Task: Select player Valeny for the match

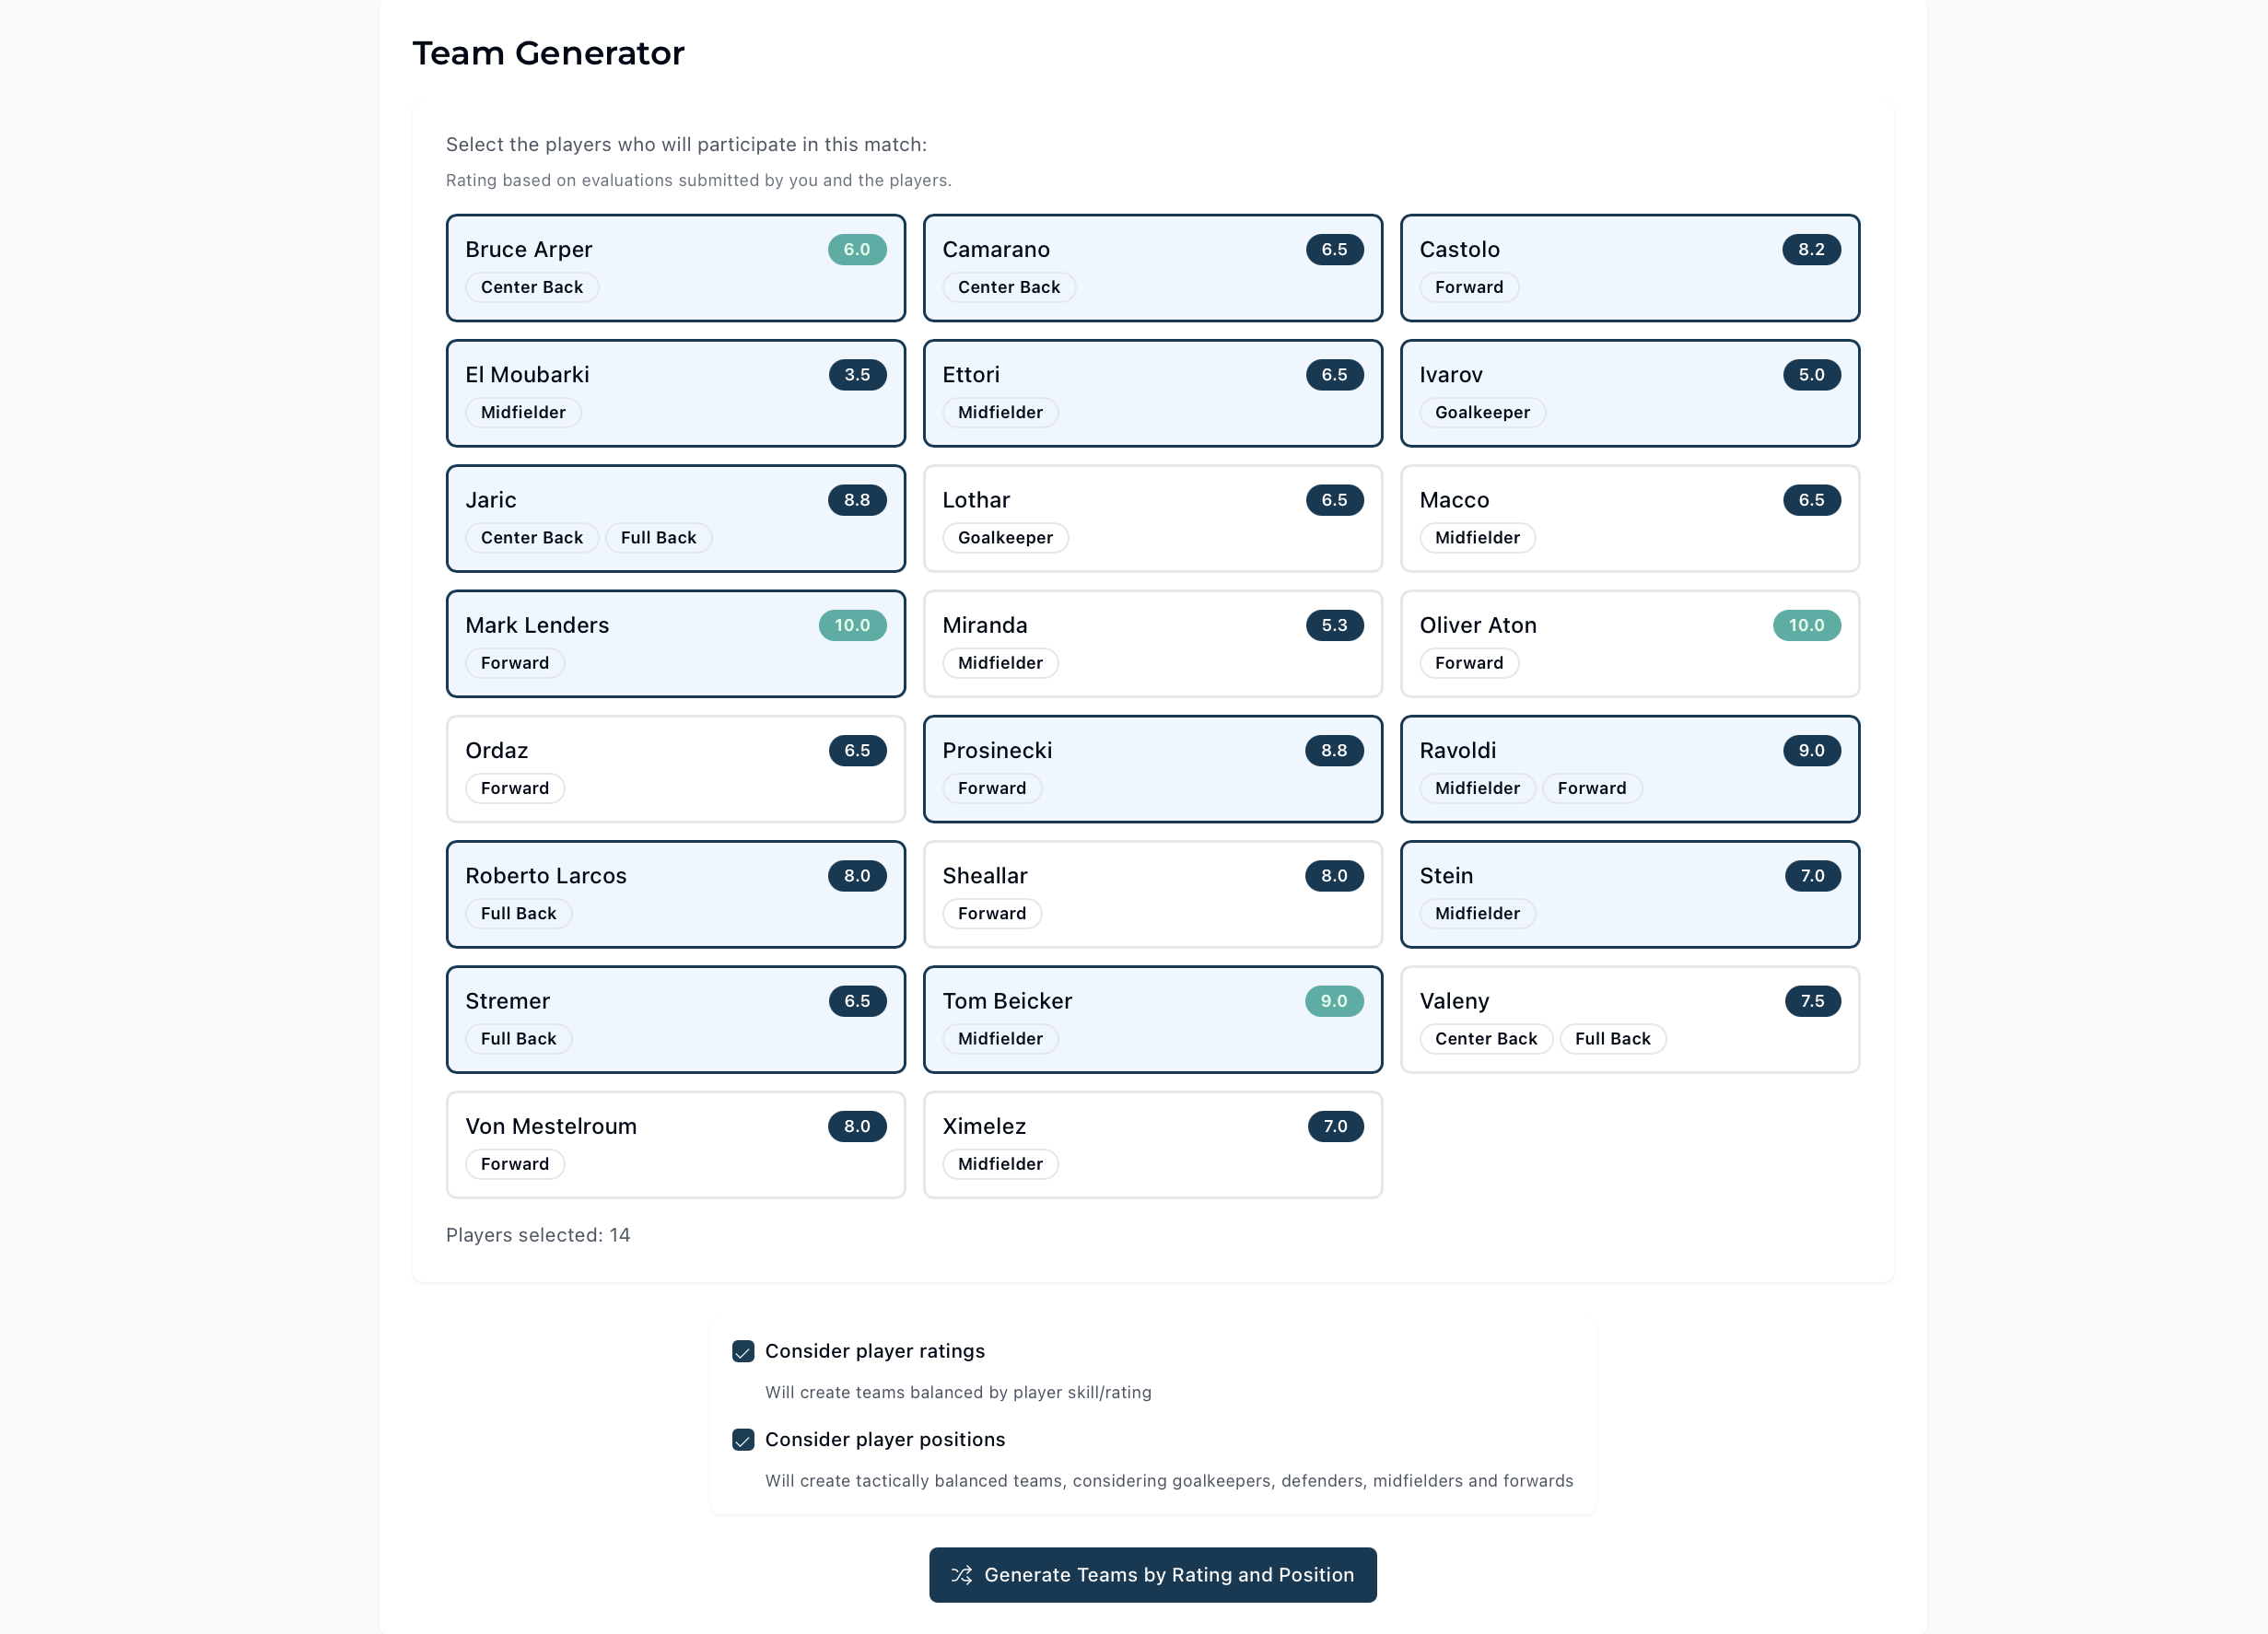Action: tap(1630, 1019)
